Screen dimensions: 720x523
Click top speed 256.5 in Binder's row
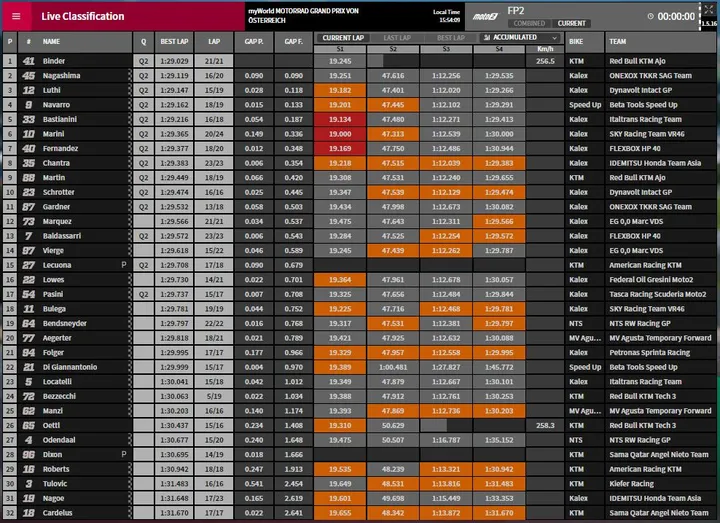(545, 61)
